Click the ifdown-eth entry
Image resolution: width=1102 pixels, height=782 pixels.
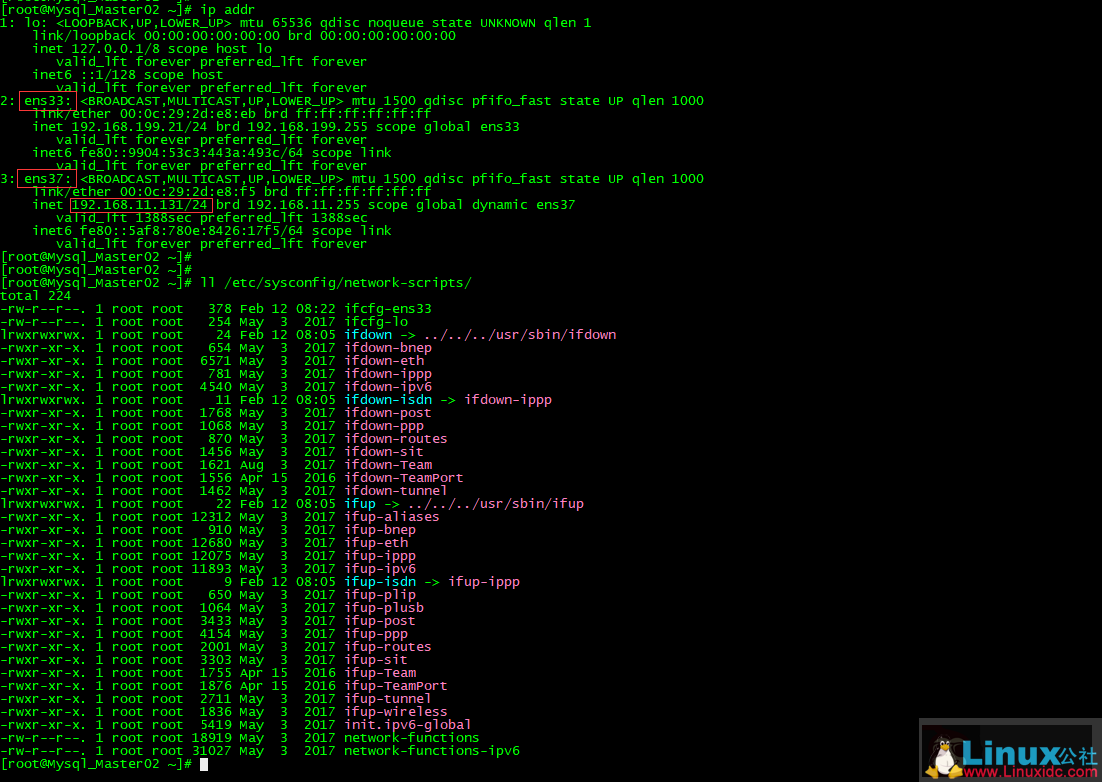[x=384, y=360]
